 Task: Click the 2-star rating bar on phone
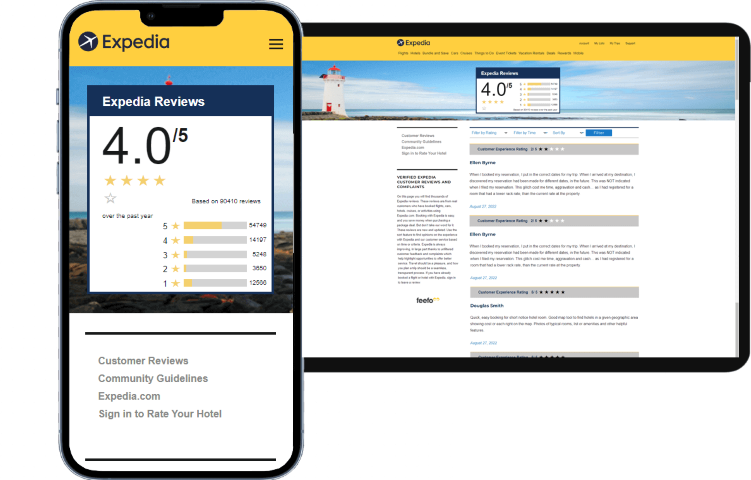215,269
